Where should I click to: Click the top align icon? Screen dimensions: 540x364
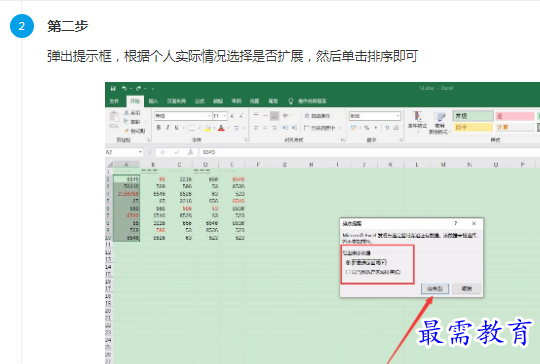[256, 115]
